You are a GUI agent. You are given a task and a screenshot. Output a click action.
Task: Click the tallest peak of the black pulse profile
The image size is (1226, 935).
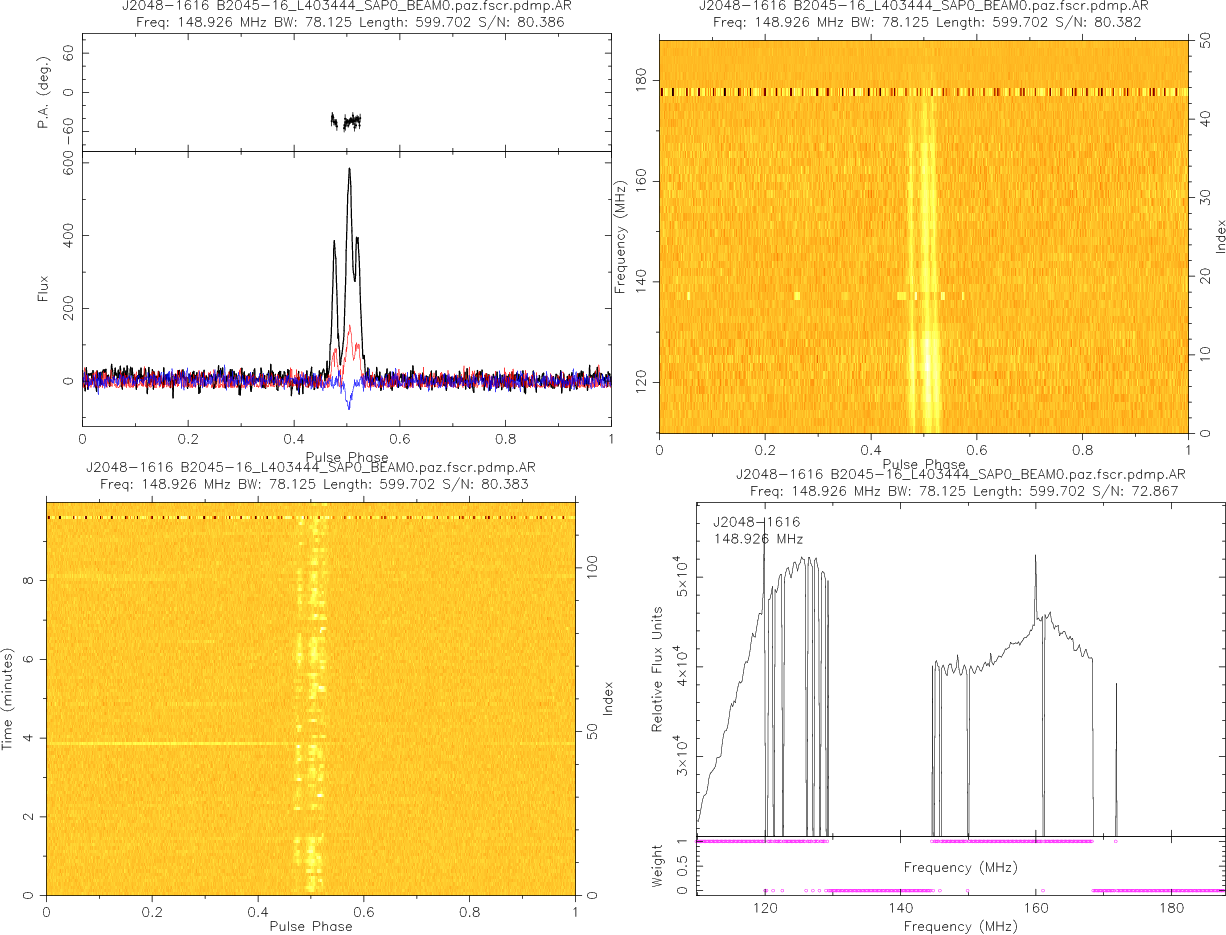click(349, 172)
